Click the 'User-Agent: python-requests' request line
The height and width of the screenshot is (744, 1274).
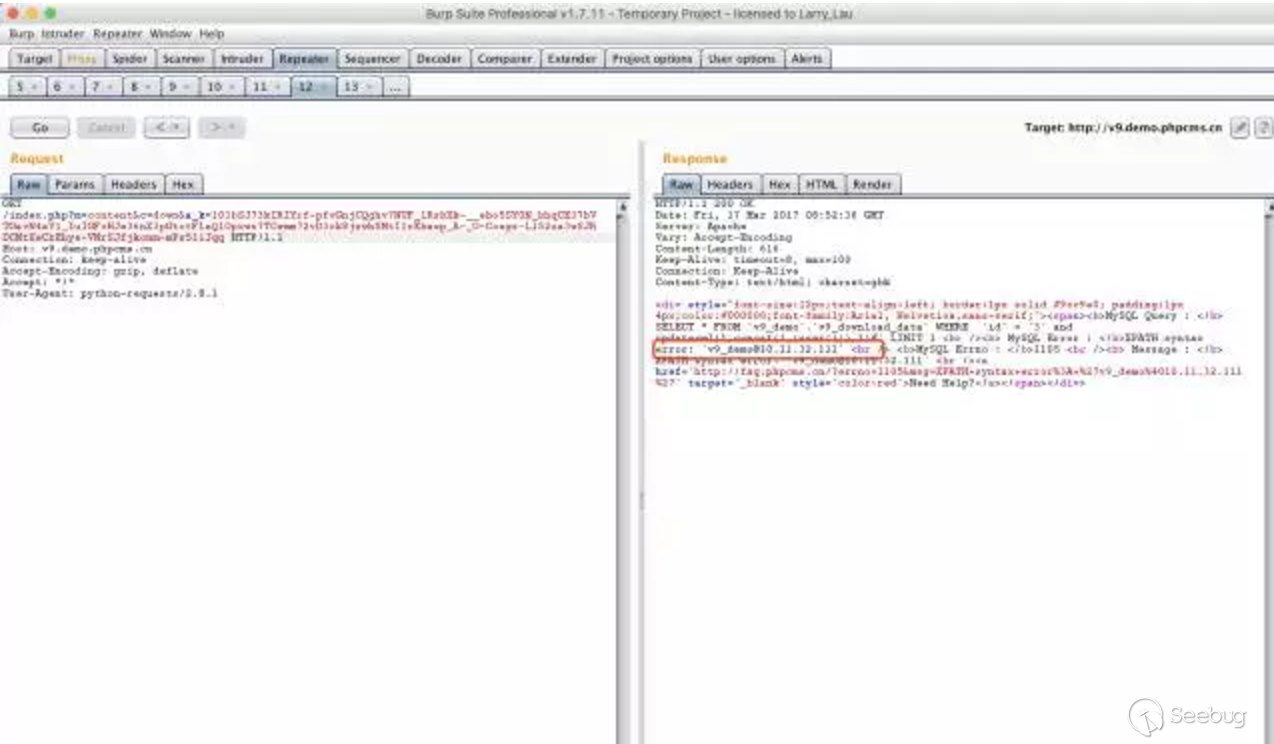pyautogui.click(x=110, y=293)
